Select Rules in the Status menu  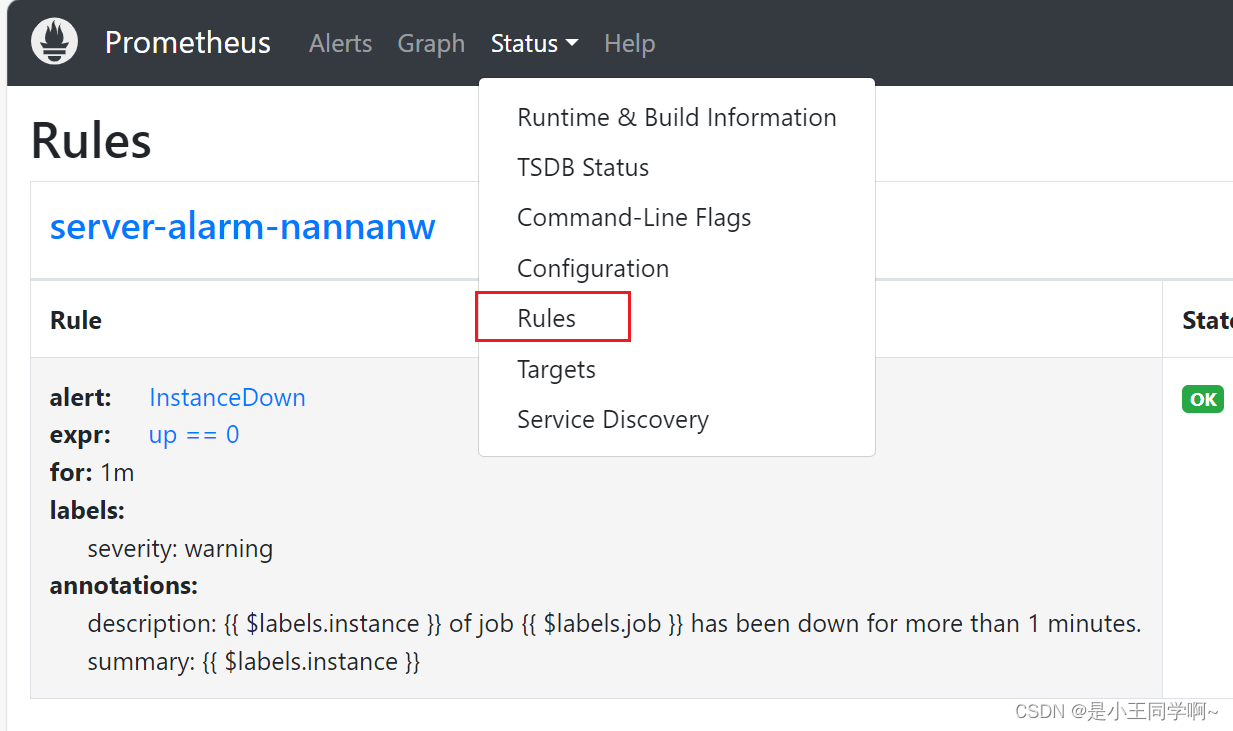click(x=676, y=318)
